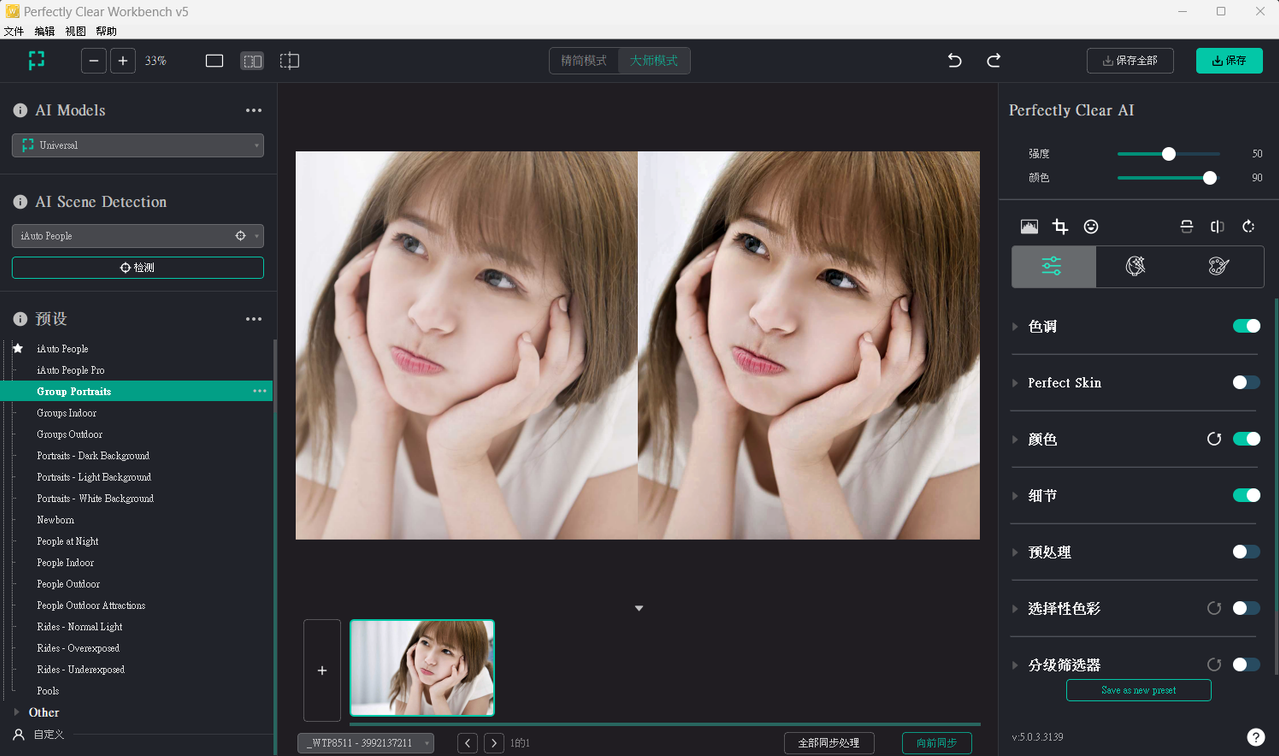
Task: Open the 视图 menu
Action: click(76, 31)
